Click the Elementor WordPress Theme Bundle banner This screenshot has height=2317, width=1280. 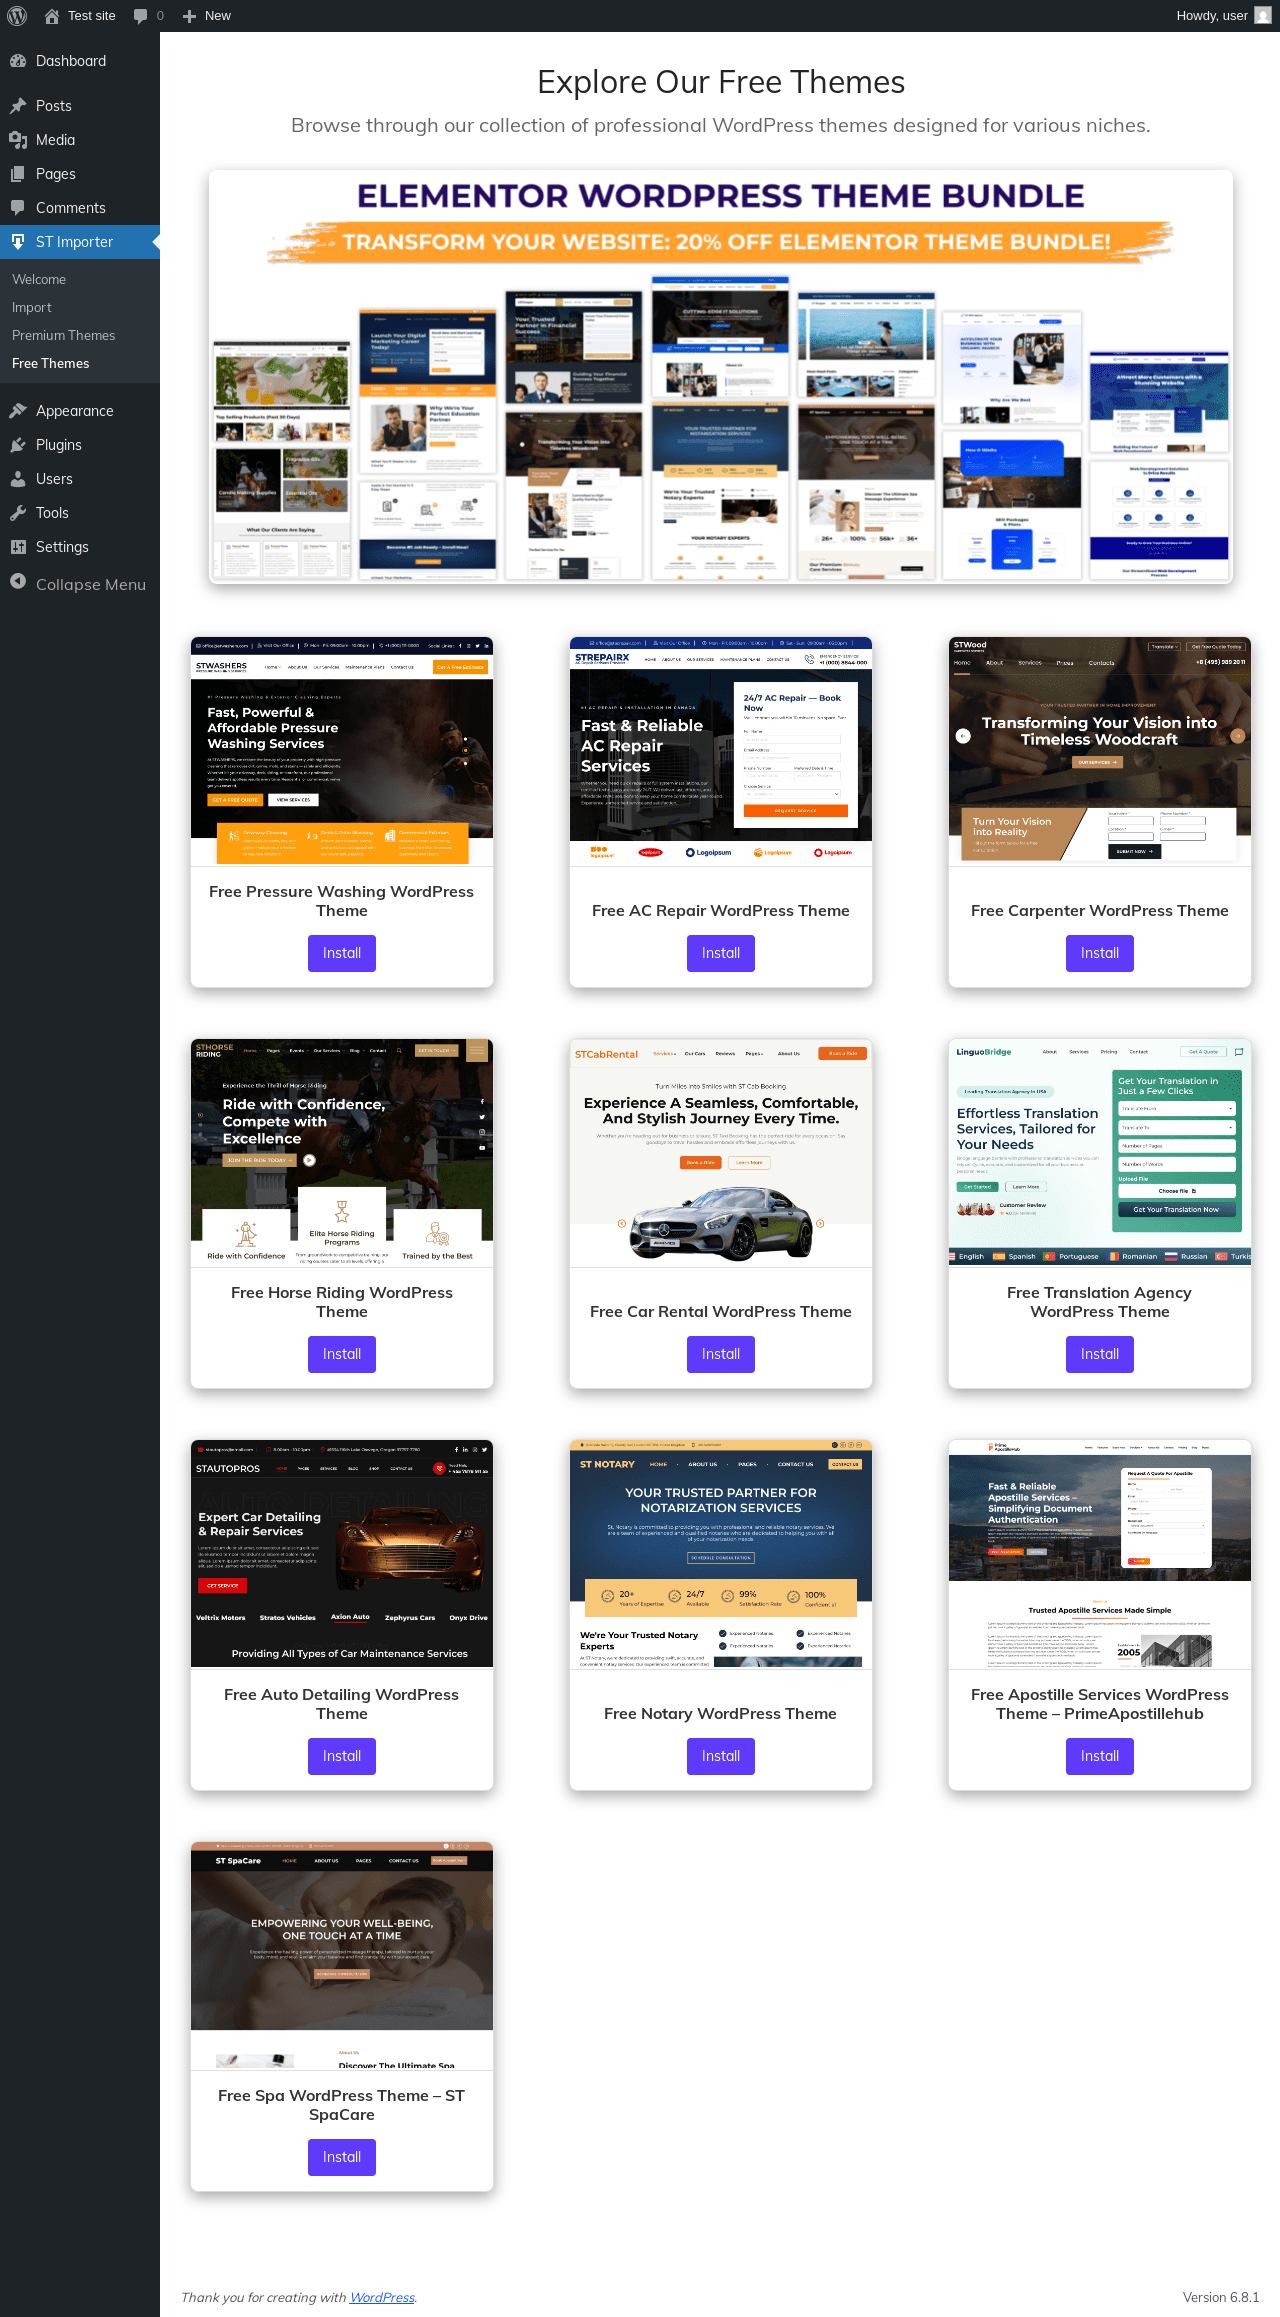(721, 377)
